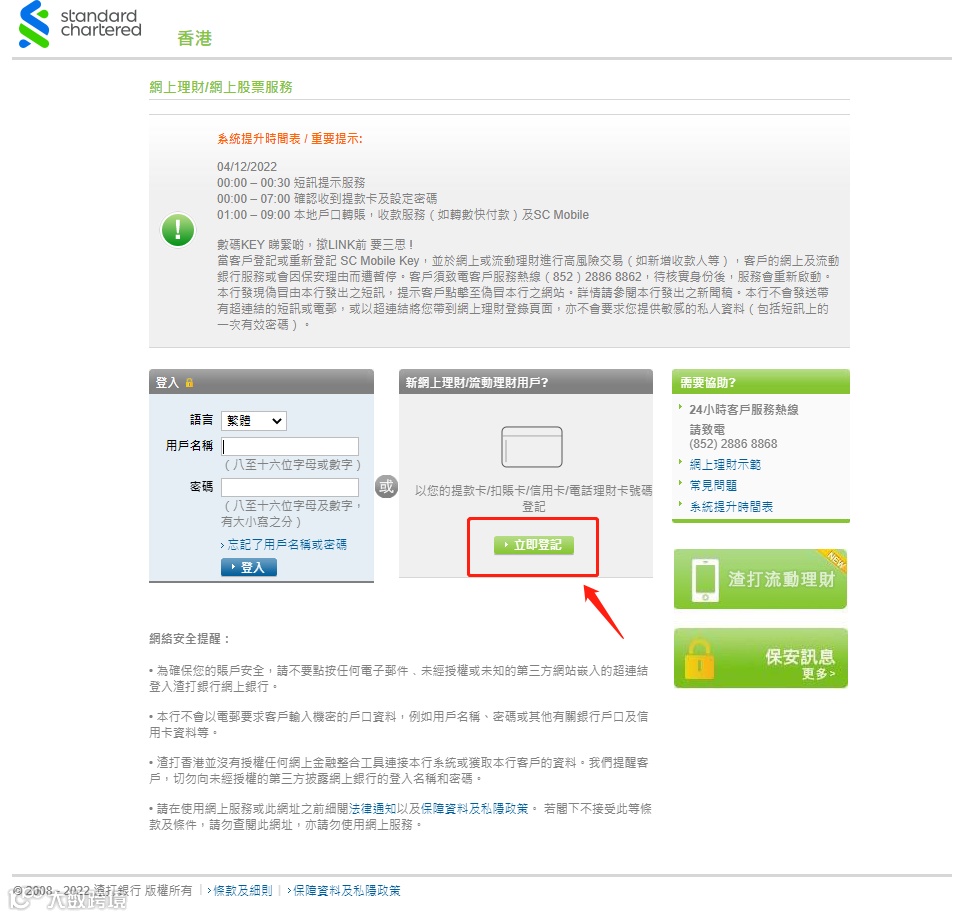Click the 24小時客戶服務熱線 hotline text
Viewport: 967px width, 917px height.
[744, 409]
